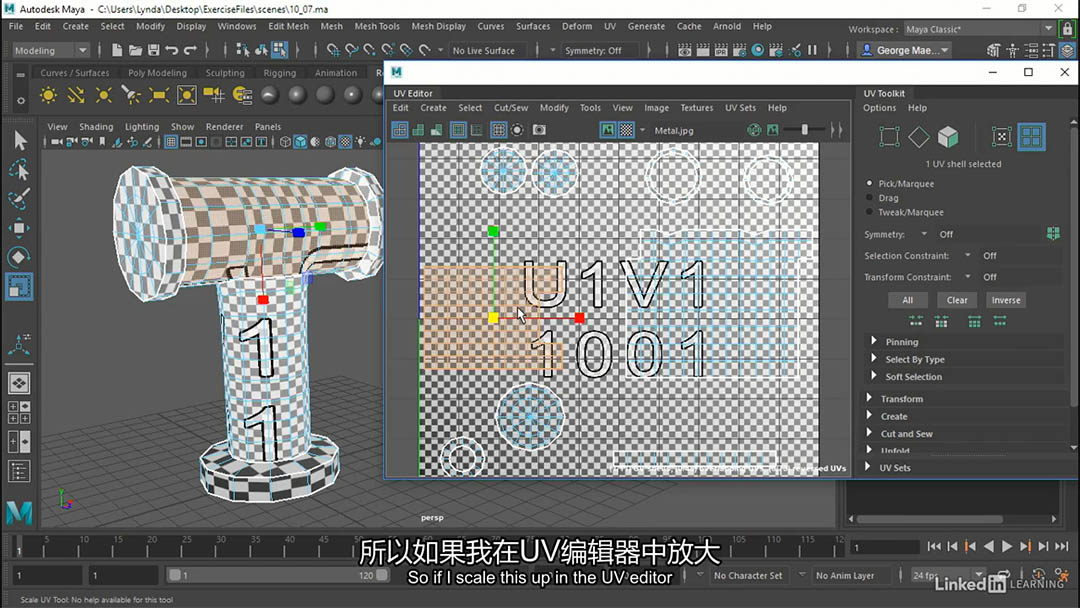Activate the Rotate tool in the toolbox

tap(19, 257)
